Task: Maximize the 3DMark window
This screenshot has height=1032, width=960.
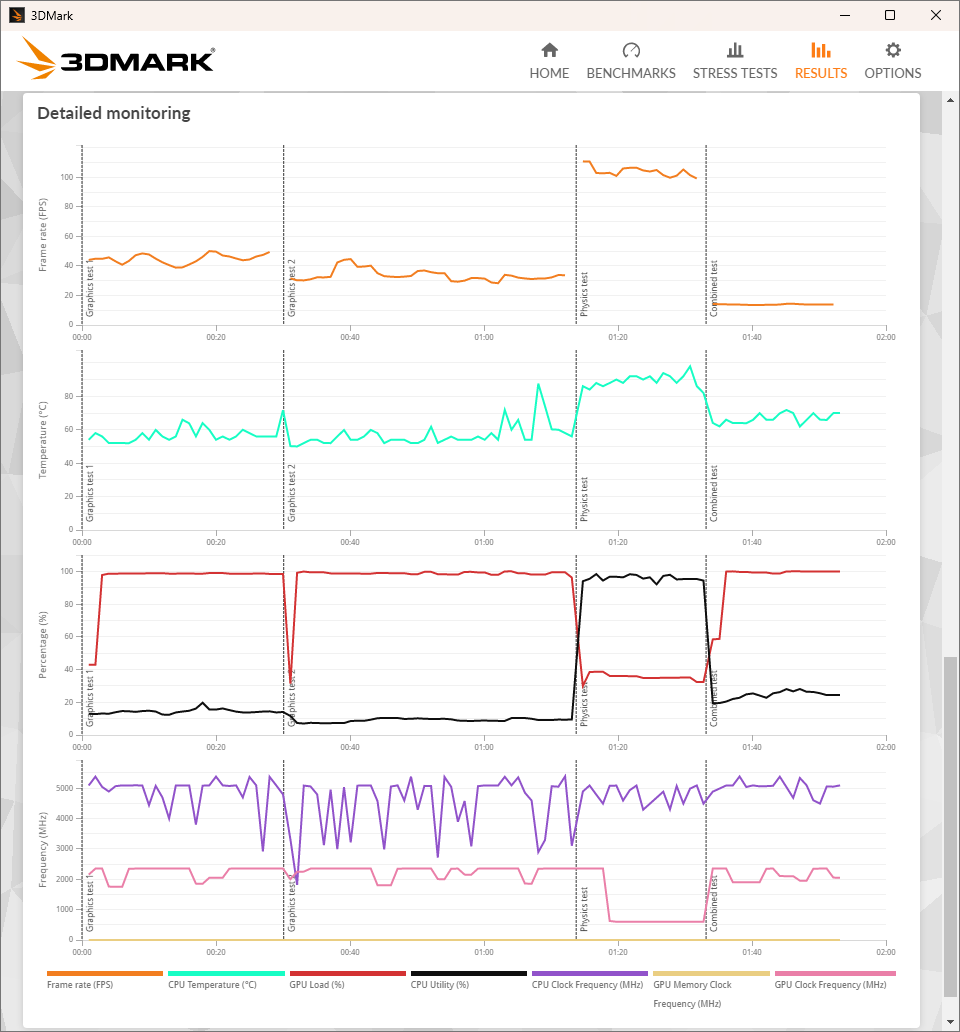Action: (x=889, y=15)
